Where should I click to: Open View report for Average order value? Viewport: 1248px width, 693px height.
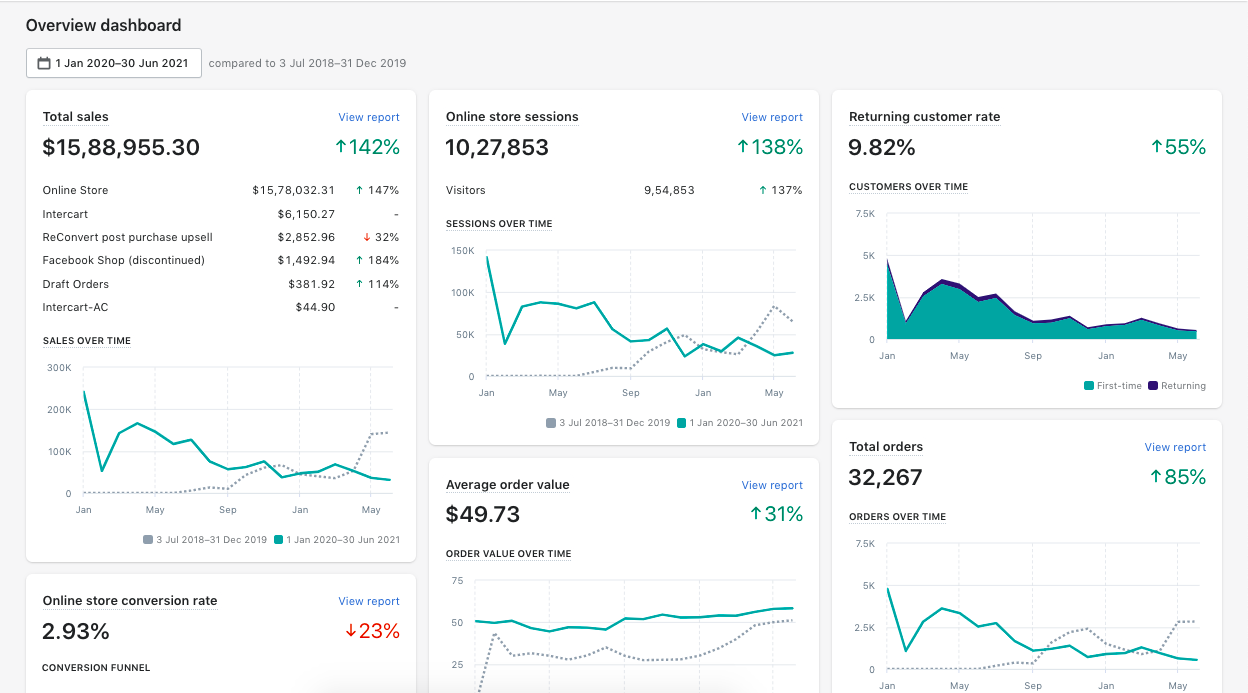pyautogui.click(x=772, y=485)
